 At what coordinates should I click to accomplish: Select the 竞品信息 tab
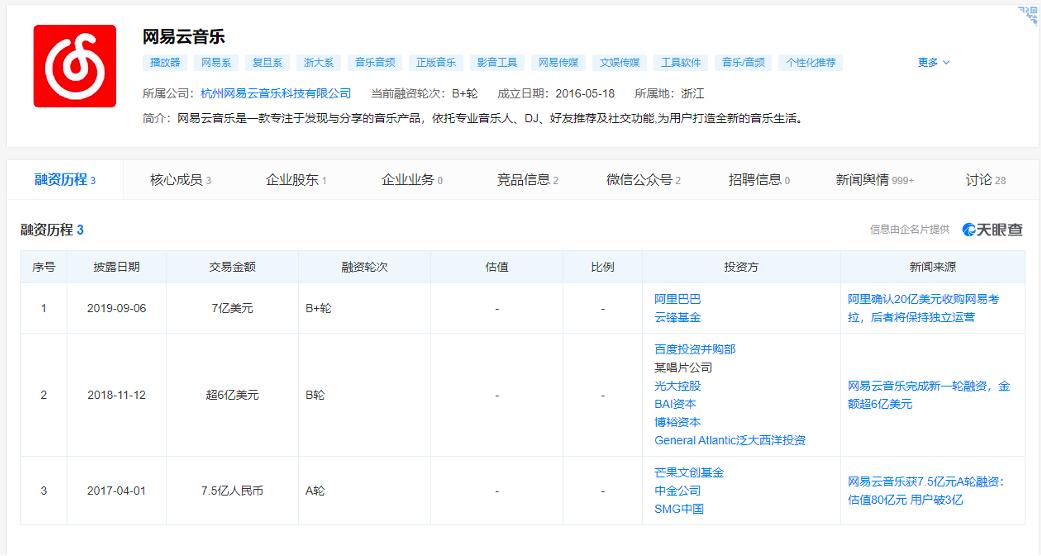[x=527, y=180]
